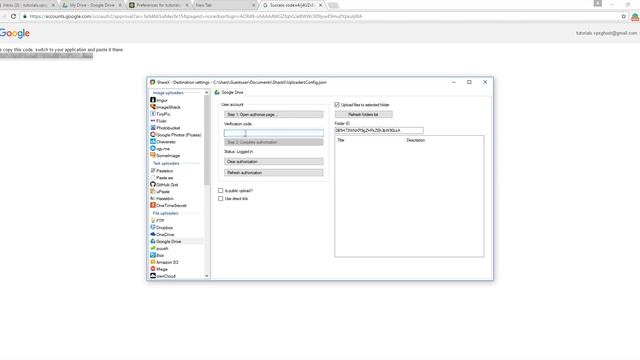Open the ownCloud uploader icon
Image resolution: width=640 pixels, height=360 pixels.
click(x=153, y=276)
